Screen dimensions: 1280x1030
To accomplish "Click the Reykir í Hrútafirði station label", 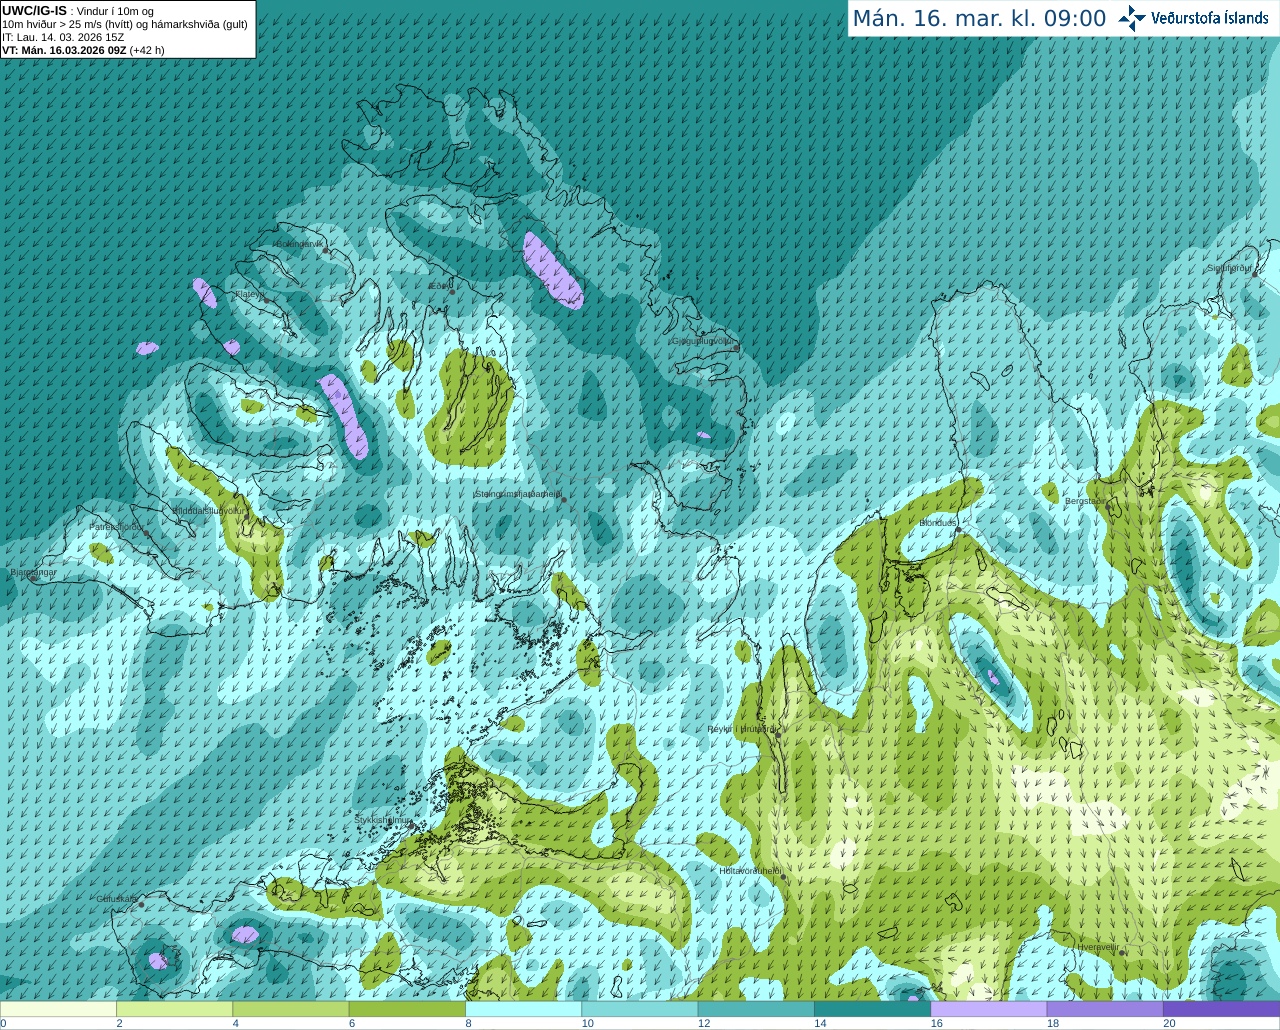I will tap(741, 729).
